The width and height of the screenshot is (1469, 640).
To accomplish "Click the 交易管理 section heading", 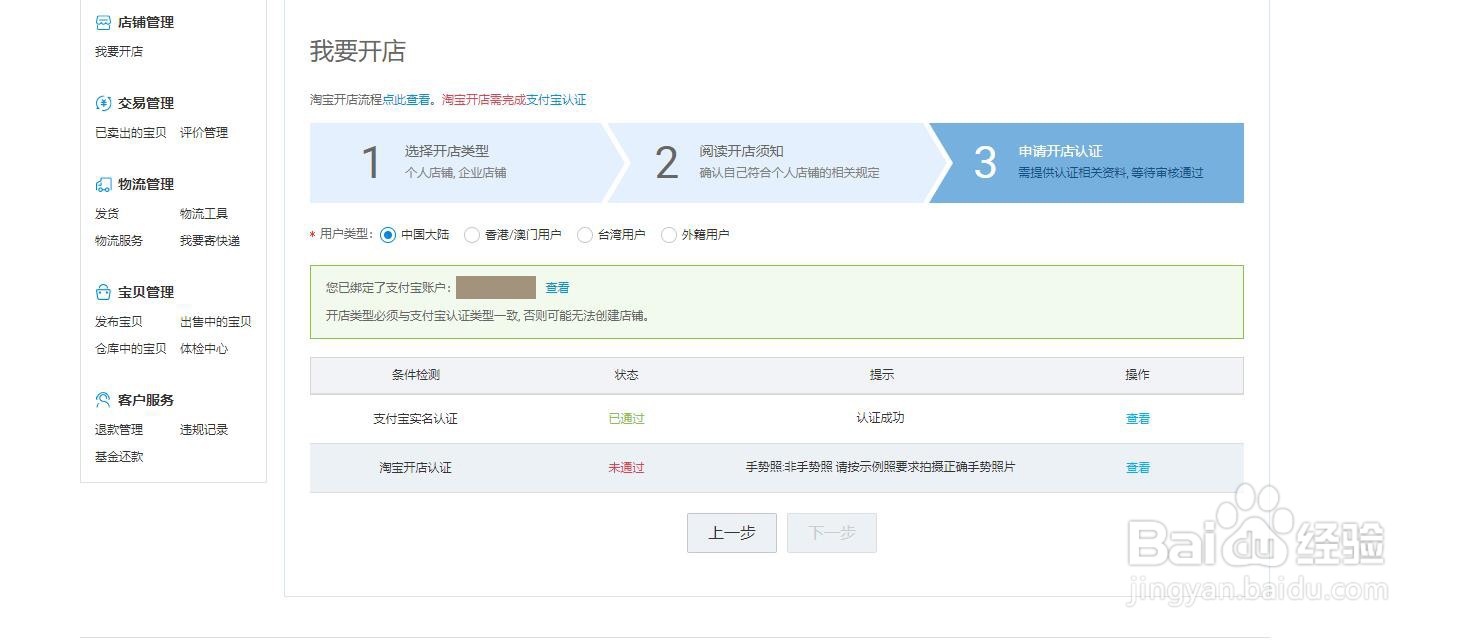I will coord(146,103).
